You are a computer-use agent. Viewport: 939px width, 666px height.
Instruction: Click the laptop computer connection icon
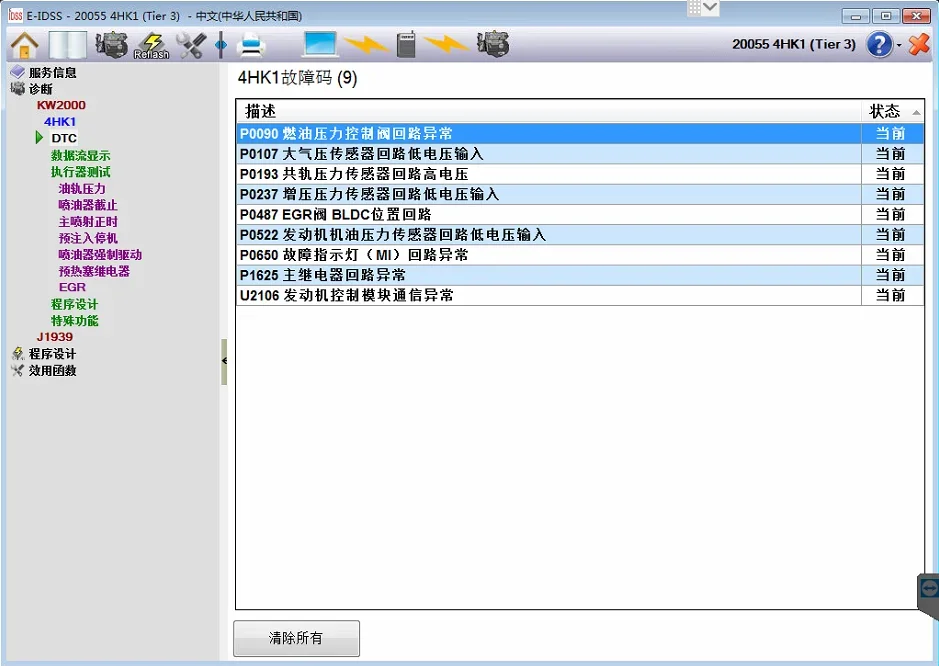(321, 44)
